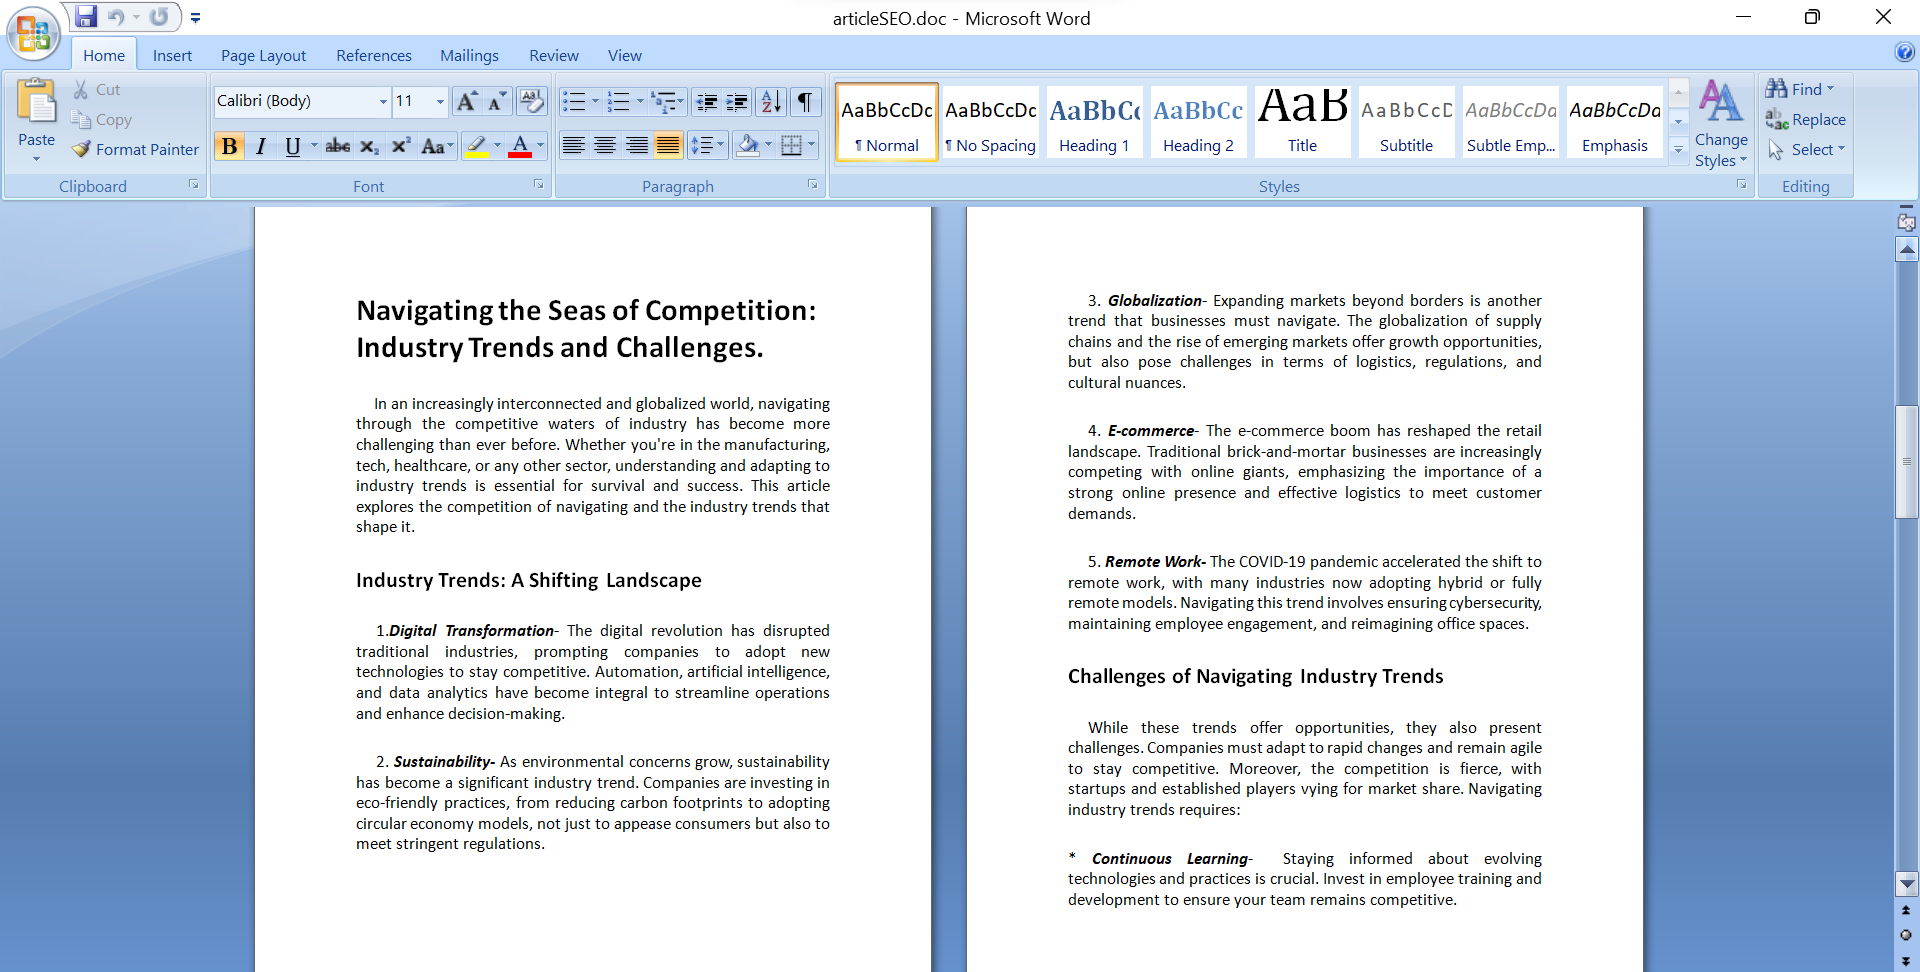Image resolution: width=1920 pixels, height=972 pixels.
Task: Open the Clipboard pane launcher
Action: (193, 185)
